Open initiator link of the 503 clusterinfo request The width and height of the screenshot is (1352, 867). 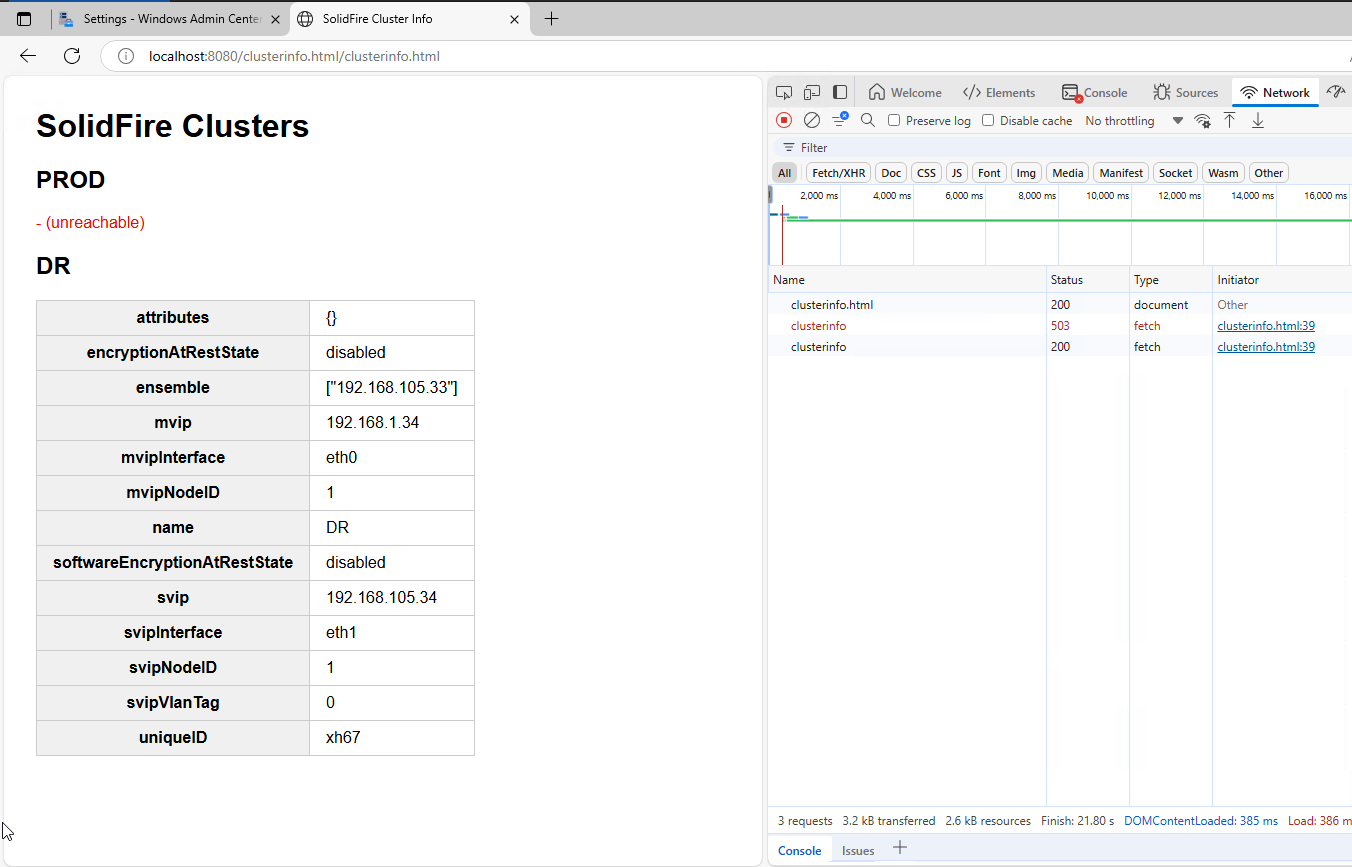[x=1265, y=326]
